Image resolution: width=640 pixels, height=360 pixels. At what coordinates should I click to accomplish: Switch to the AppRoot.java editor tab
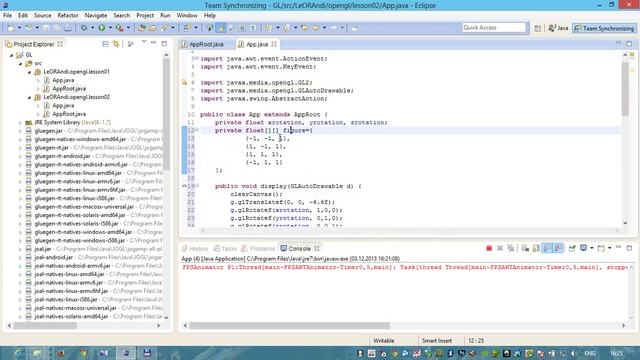206,44
